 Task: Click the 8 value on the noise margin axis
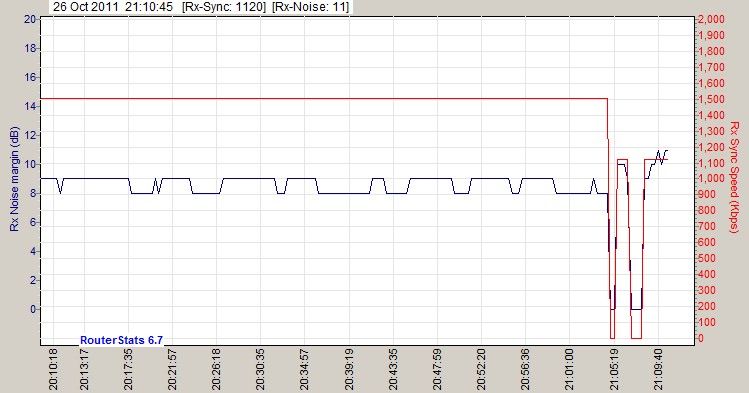32,193
